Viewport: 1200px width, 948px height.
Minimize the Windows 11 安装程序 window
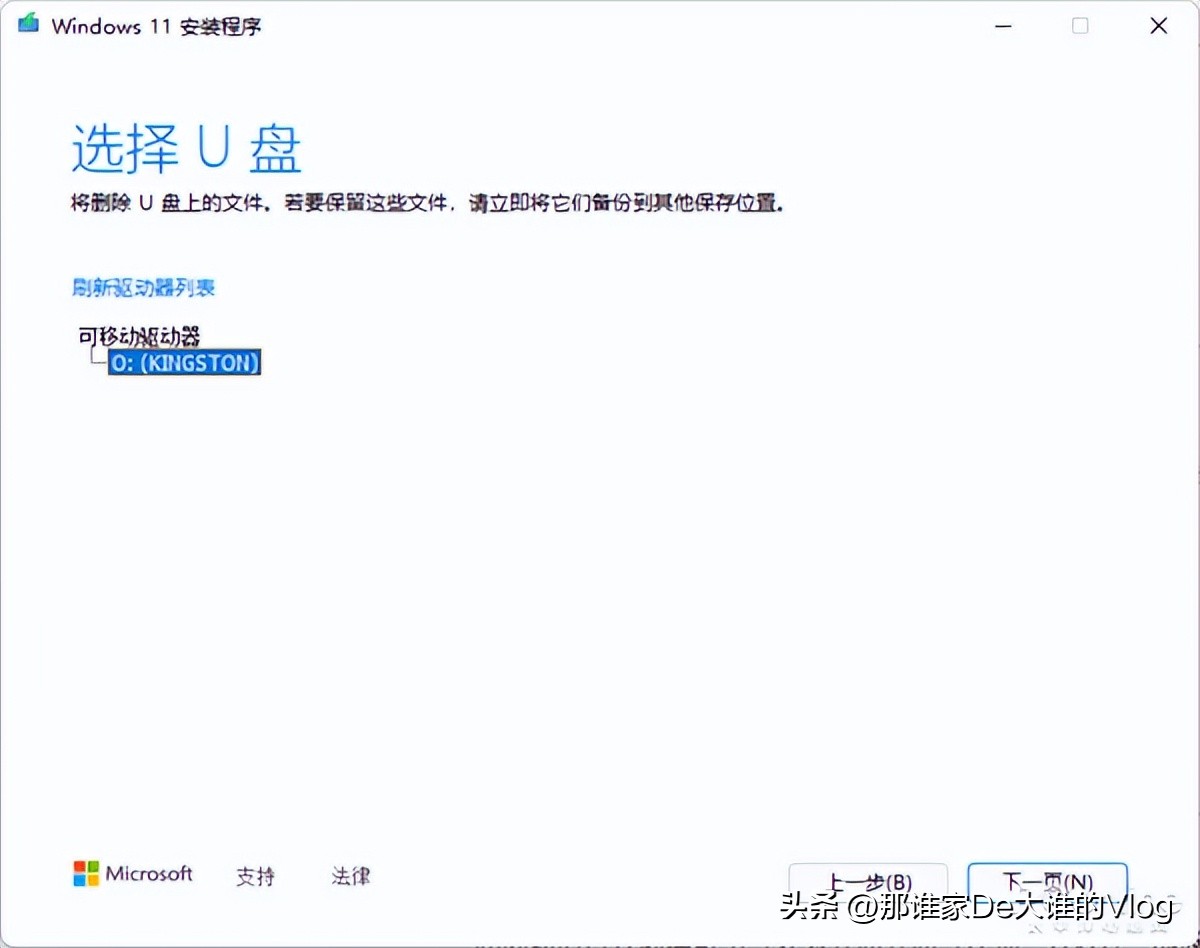1002,25
